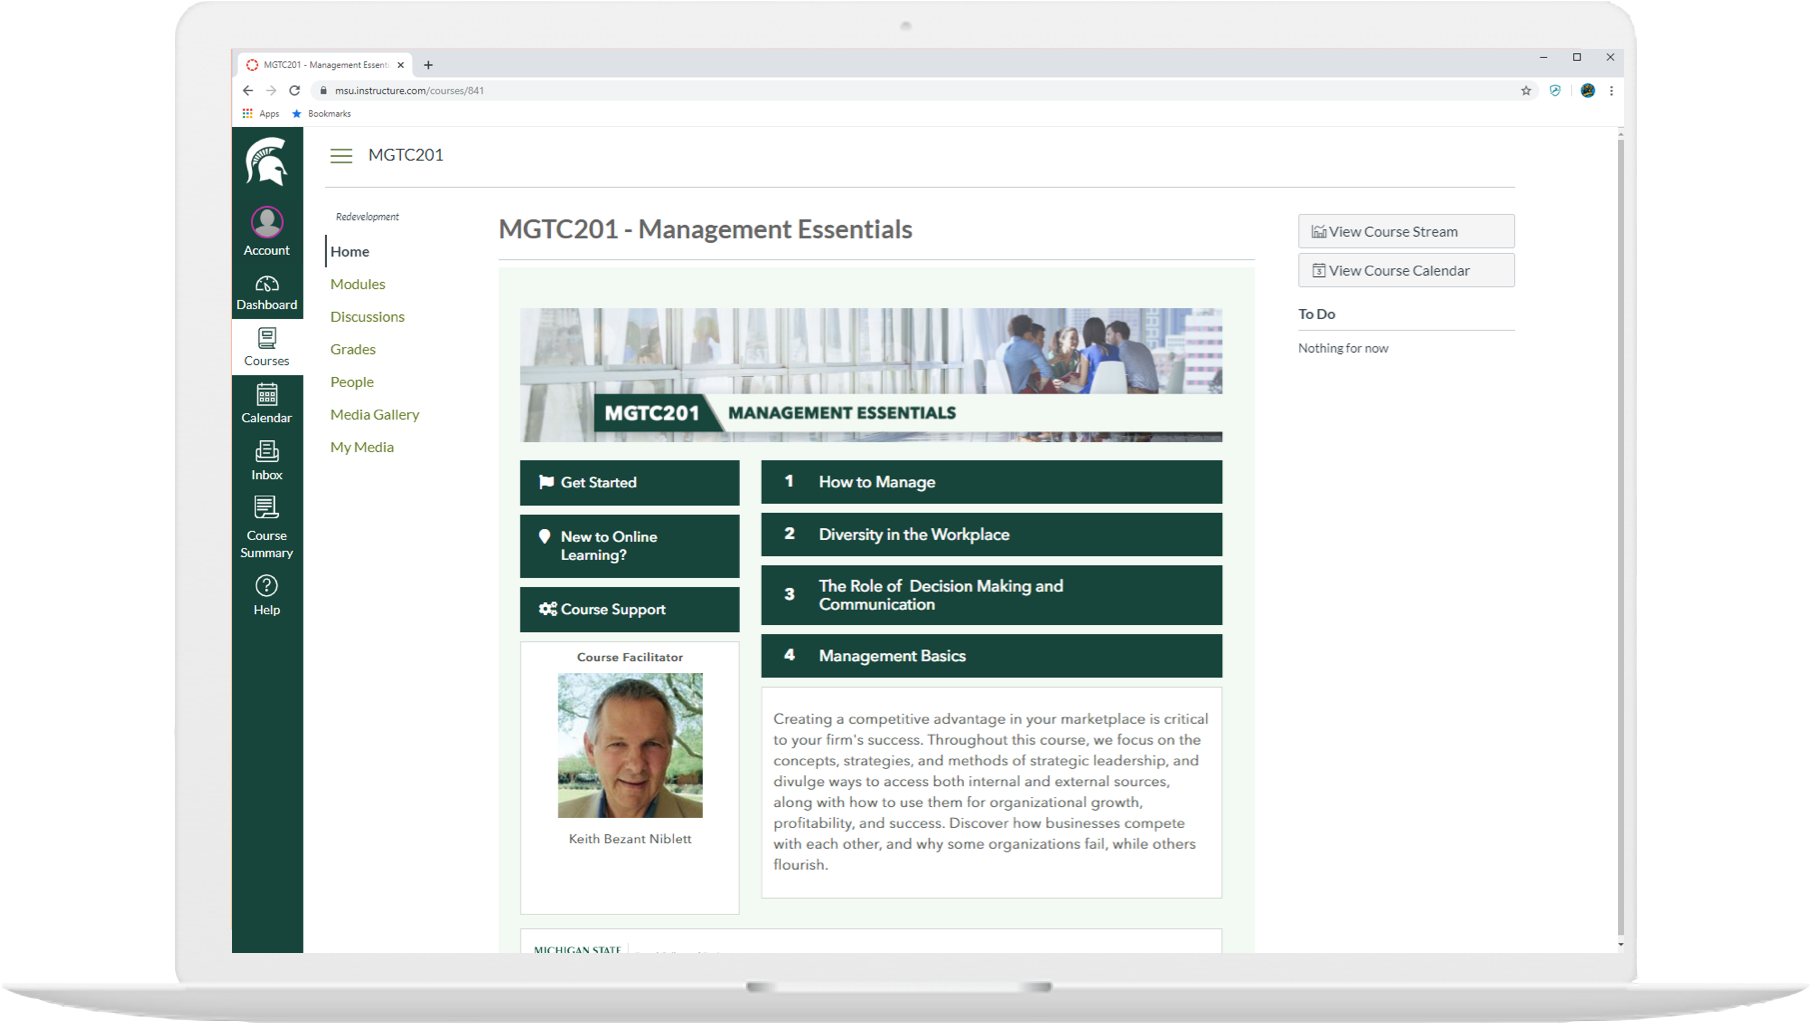Select Home in course navigation

[350, 251]
